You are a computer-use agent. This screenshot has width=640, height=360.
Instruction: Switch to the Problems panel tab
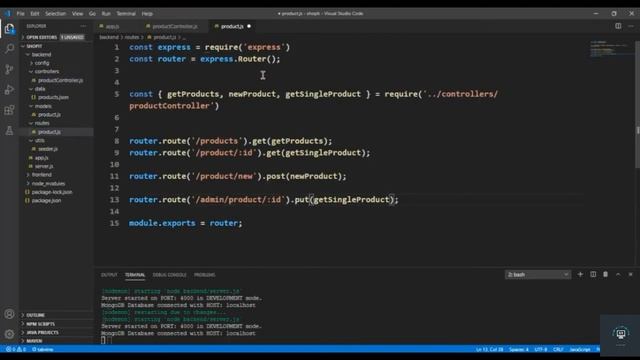[204, 275]
